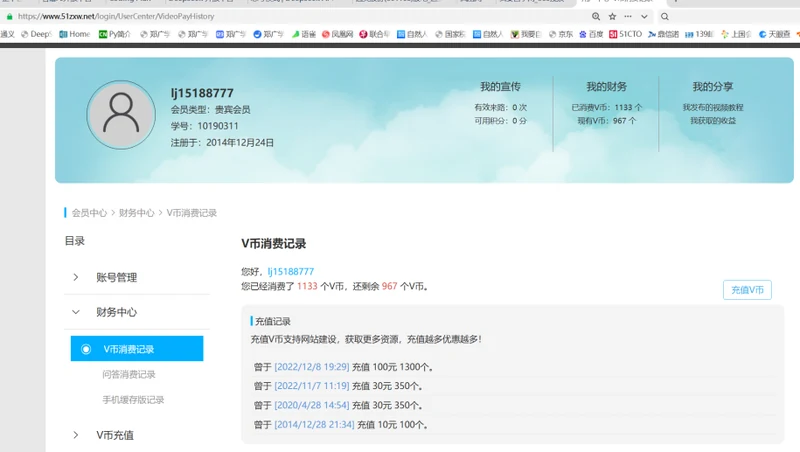This screenshot has height=452, width=800.
Task: Click the 充值记录 section heading
Action: [272, 321]
